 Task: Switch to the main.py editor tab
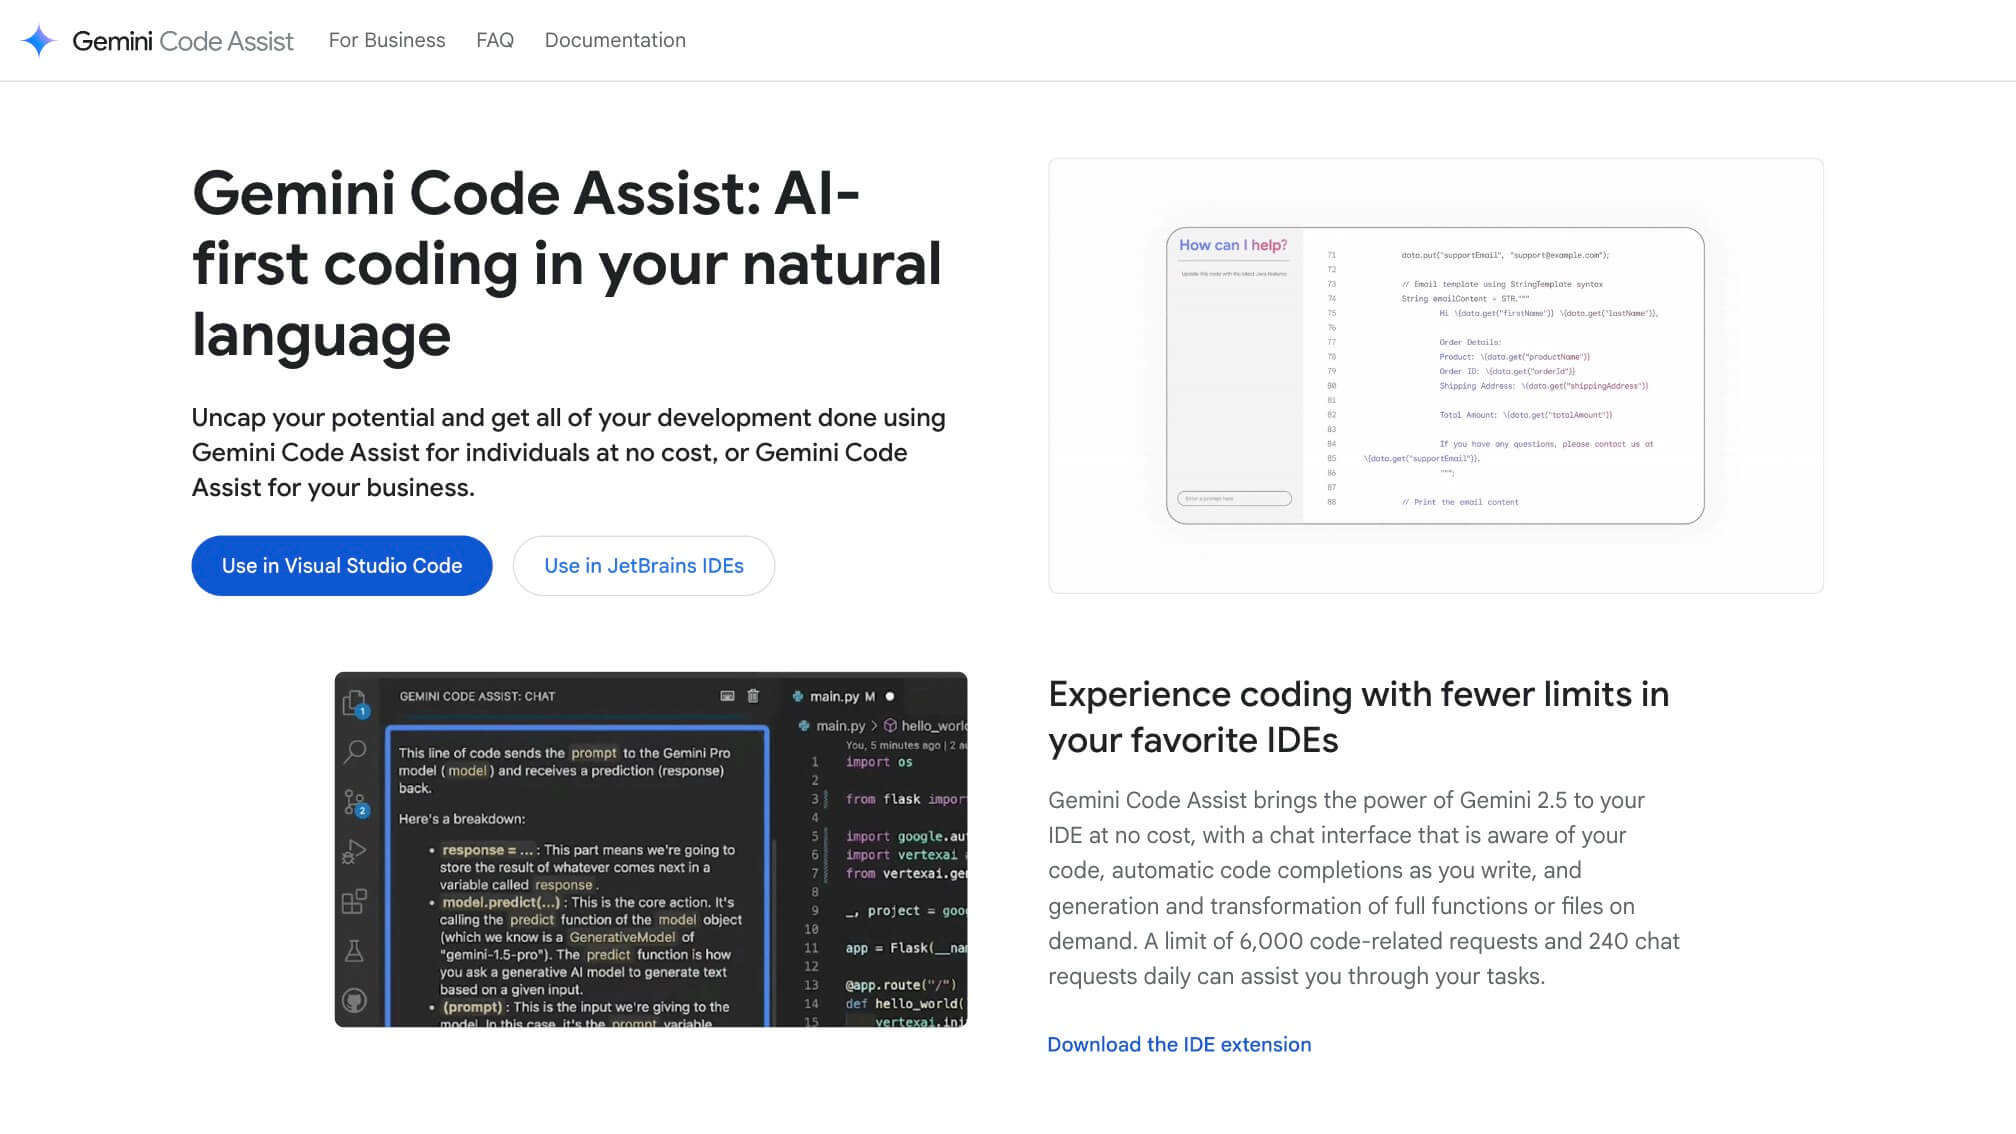click(840, 696)
